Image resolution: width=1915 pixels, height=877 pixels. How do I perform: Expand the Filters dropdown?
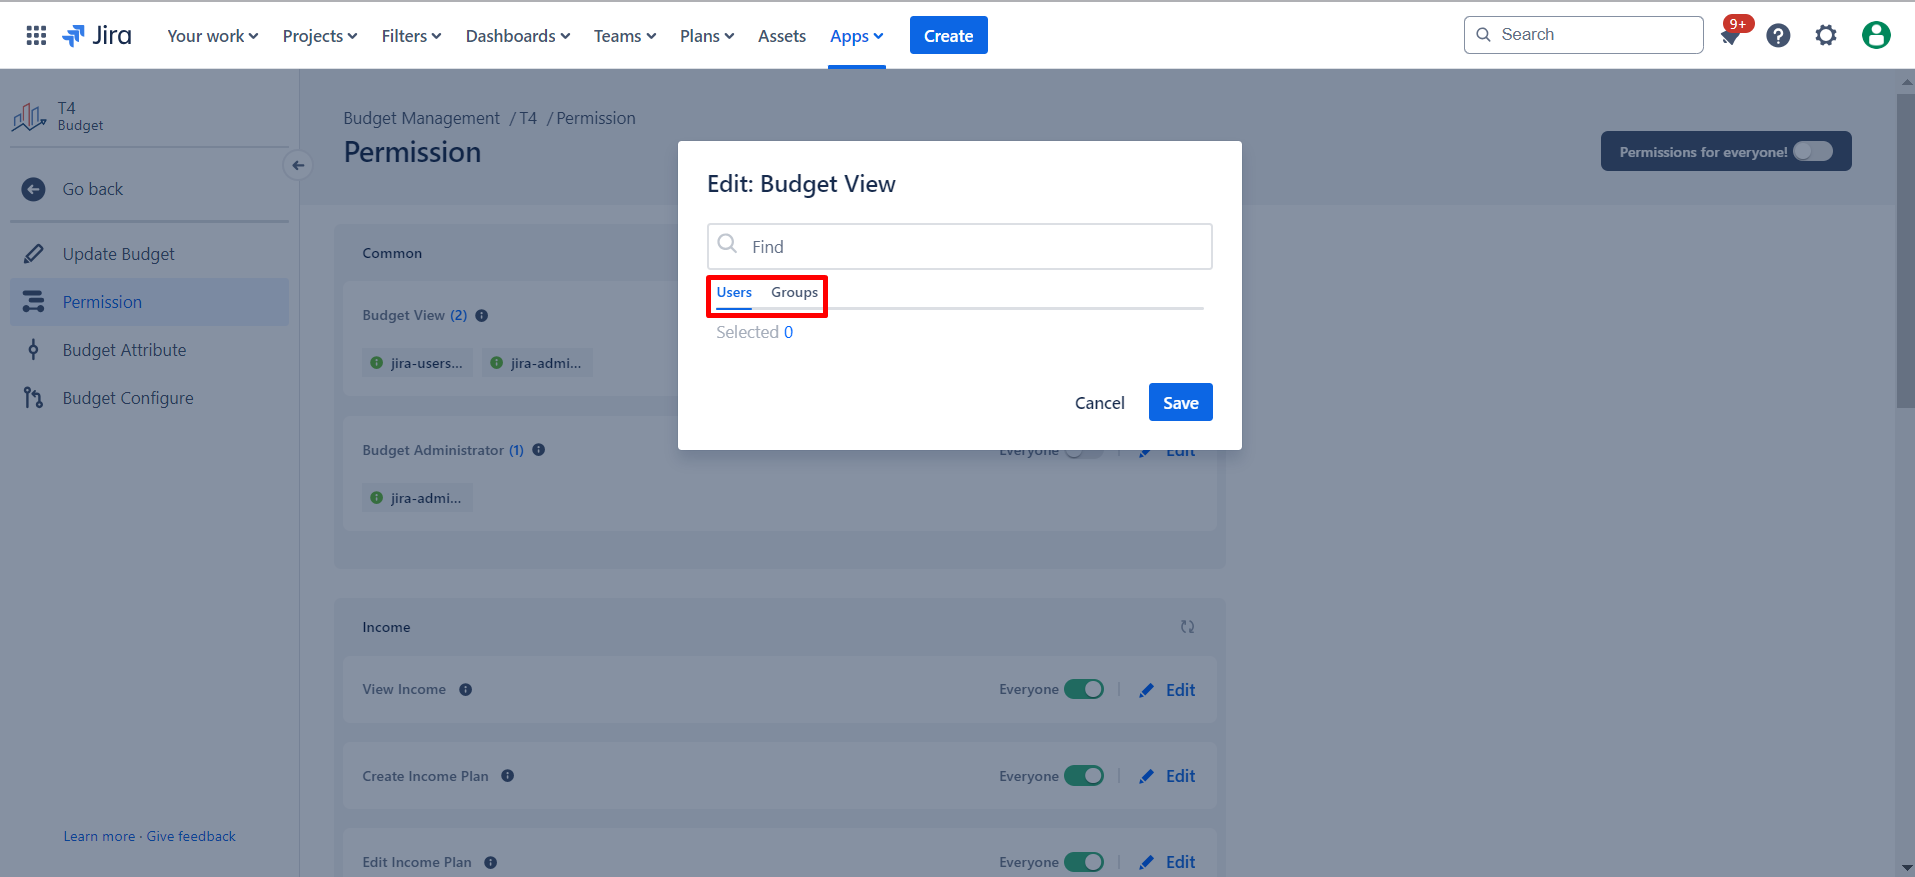(411, 36)
